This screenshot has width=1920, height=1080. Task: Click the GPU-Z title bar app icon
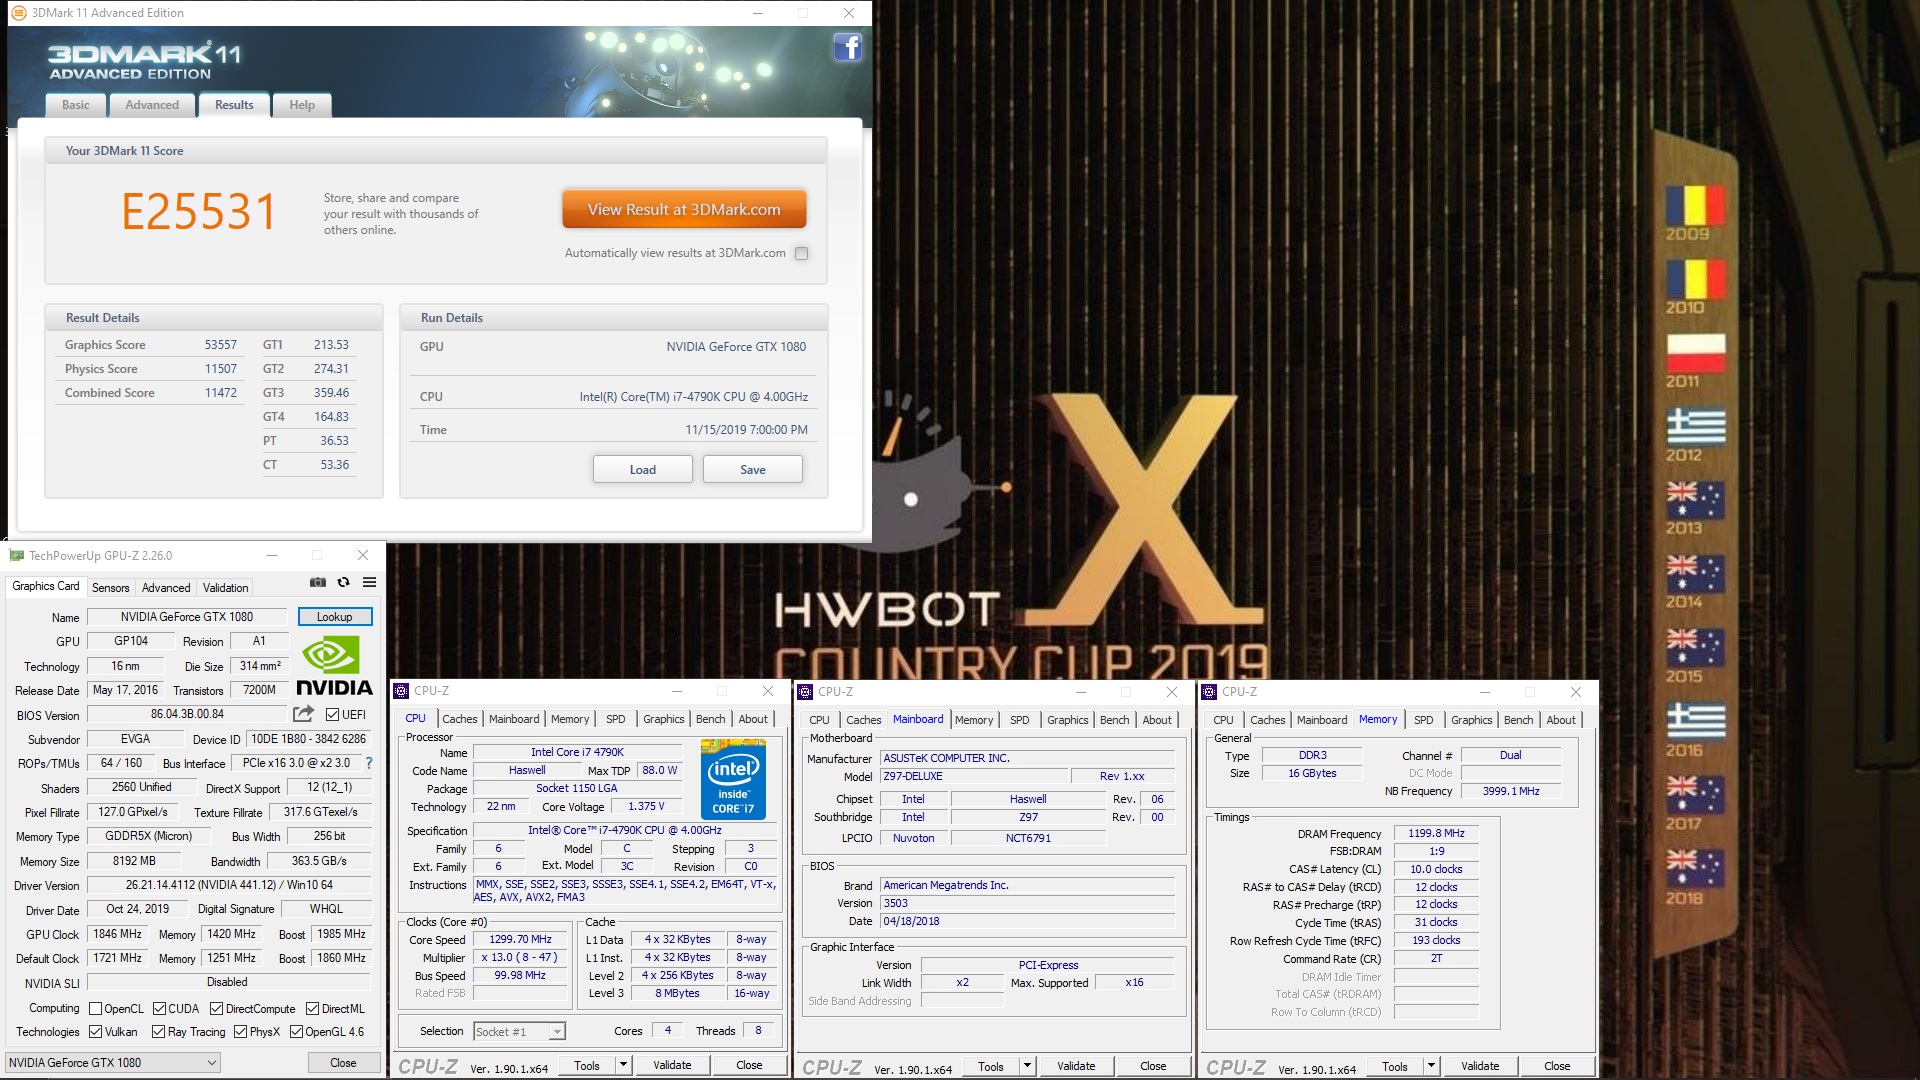coord(17,555)
